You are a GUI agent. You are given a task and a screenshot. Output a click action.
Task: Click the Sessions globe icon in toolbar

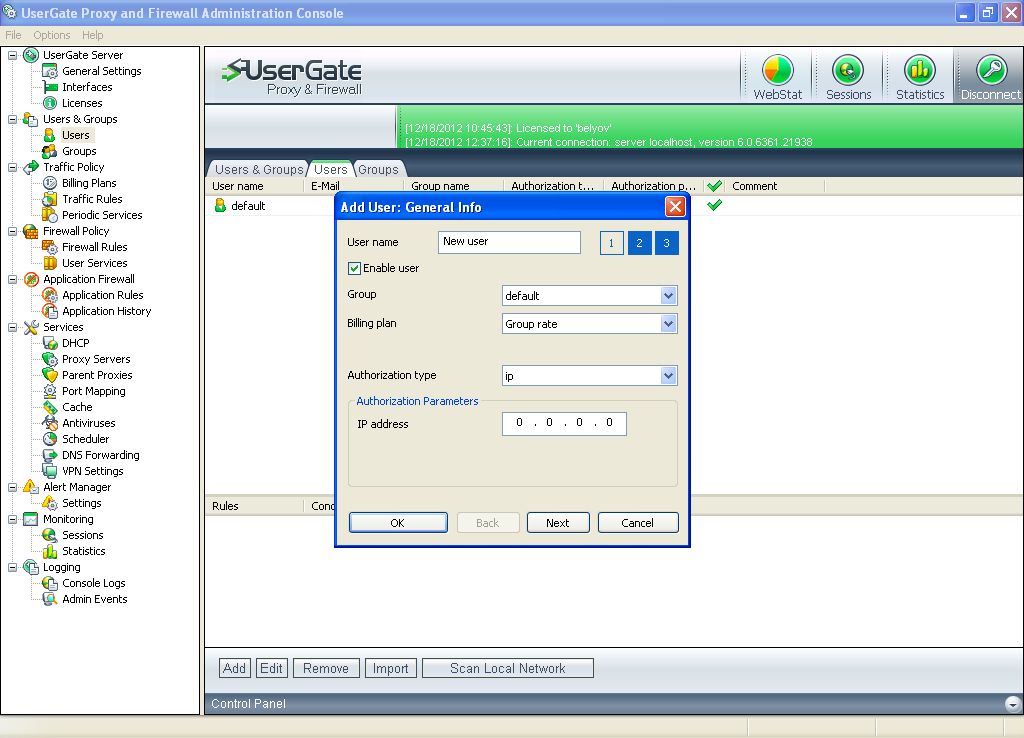click(x=848, y=72)
